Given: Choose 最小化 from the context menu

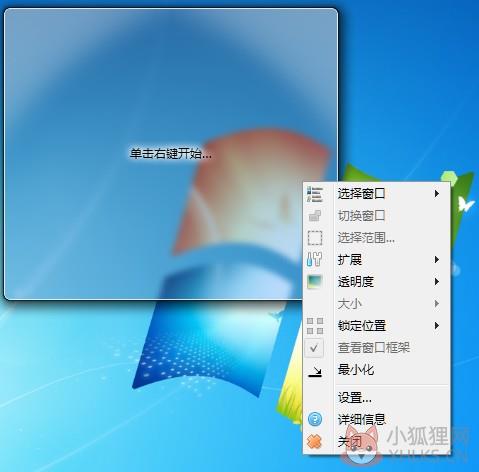Looking at the screenshot, I should [x=376, y=370].
